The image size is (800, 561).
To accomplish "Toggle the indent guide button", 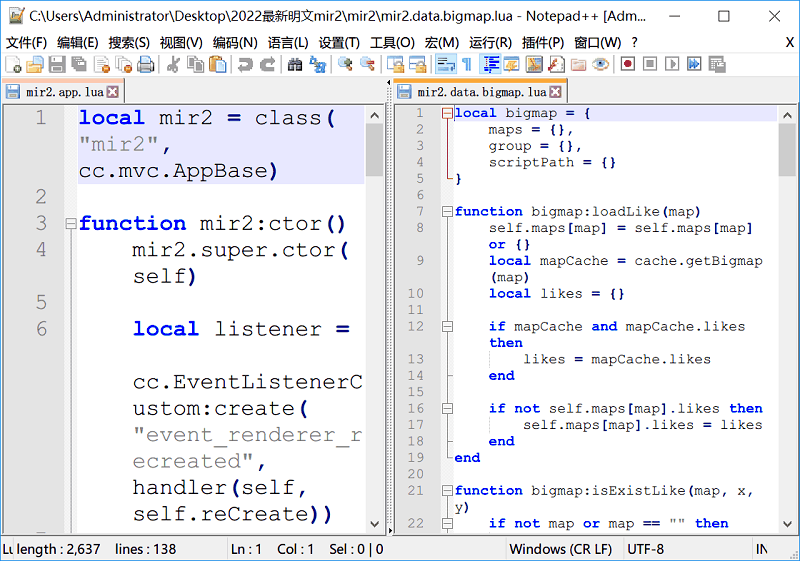I will click(491, 64).
